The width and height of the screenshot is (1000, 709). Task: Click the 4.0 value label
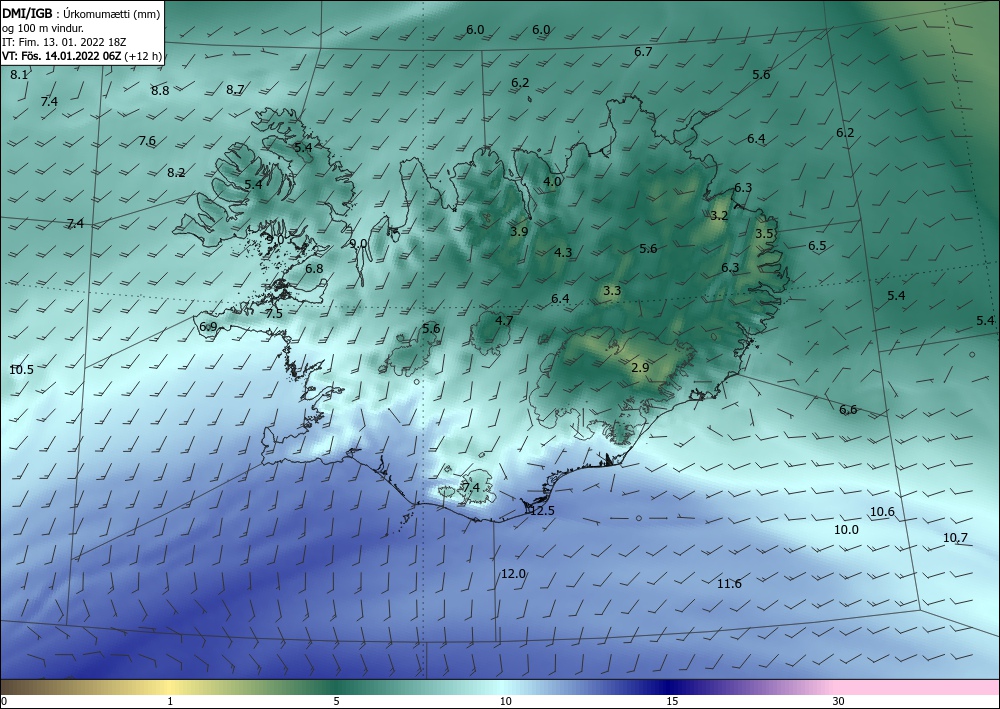click(x=552, y=182)
